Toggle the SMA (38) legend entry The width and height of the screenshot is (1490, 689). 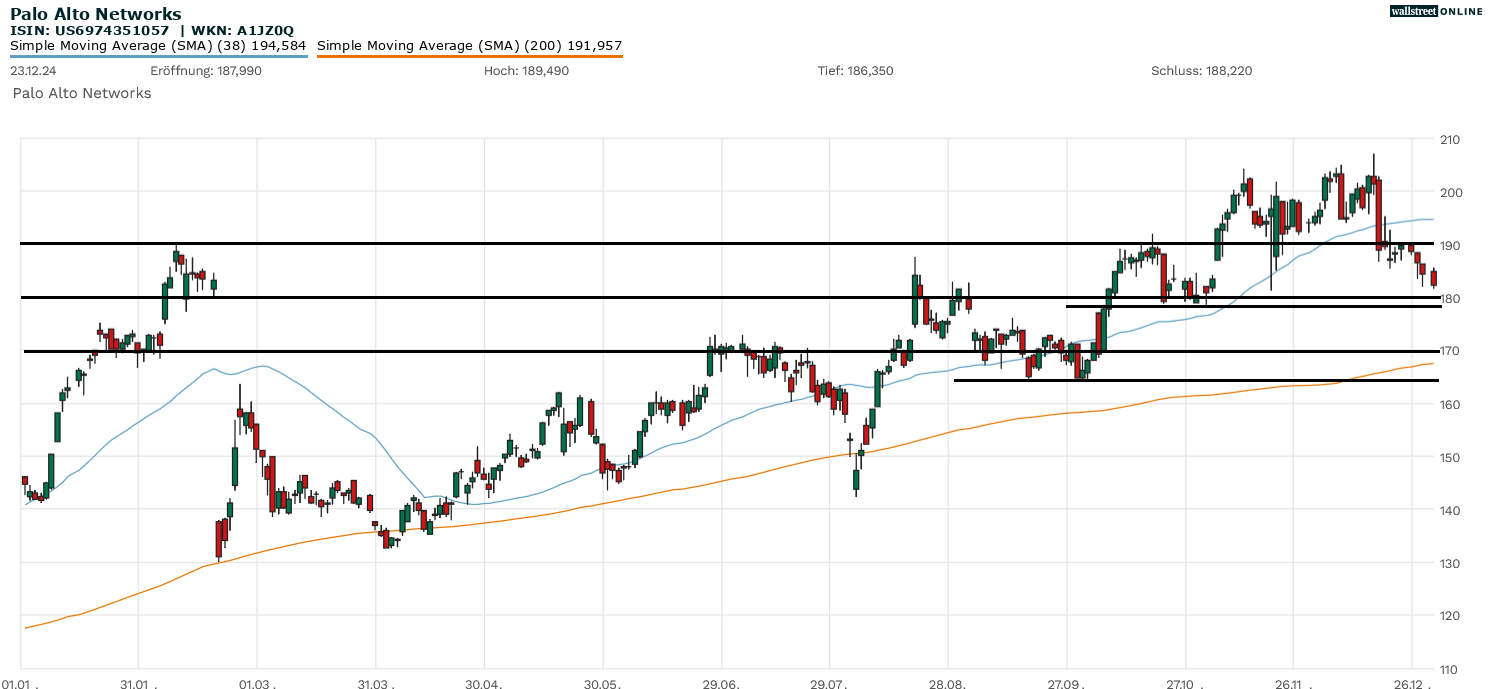click(158, 45)
